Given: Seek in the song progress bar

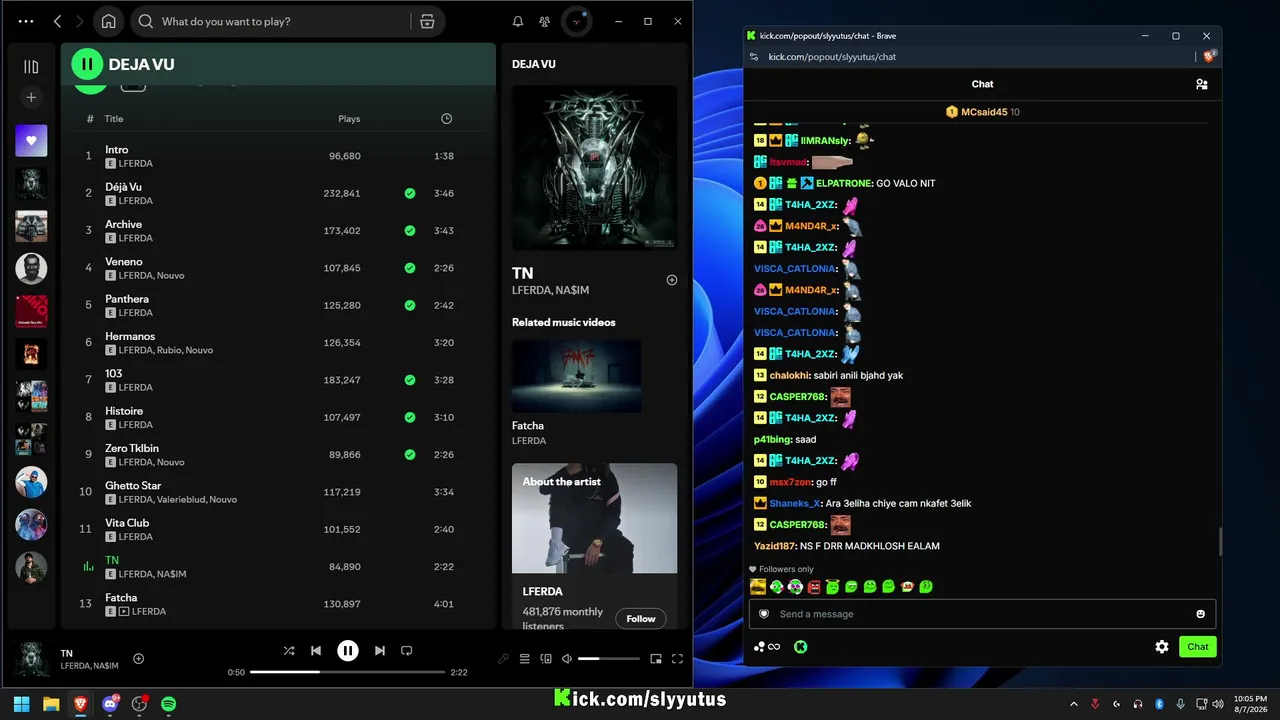Looking at the screenshot, I should [348, 672].
